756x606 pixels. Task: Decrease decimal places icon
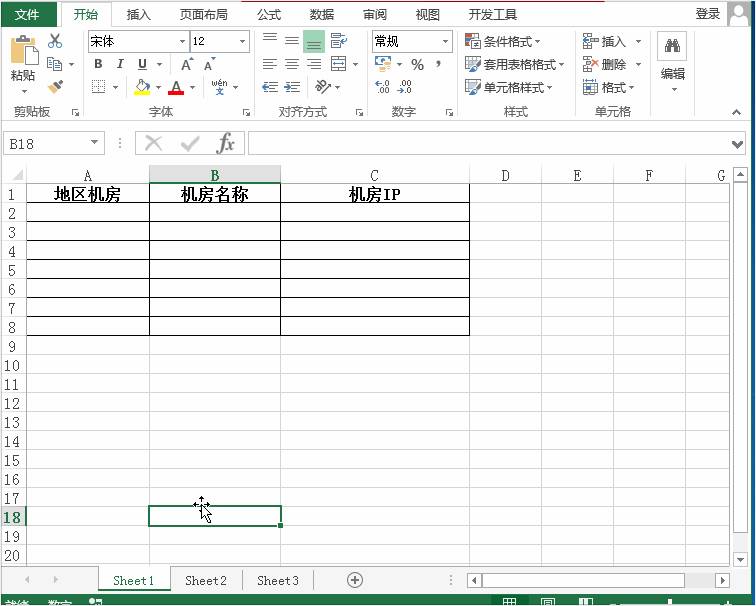point(405,87)
